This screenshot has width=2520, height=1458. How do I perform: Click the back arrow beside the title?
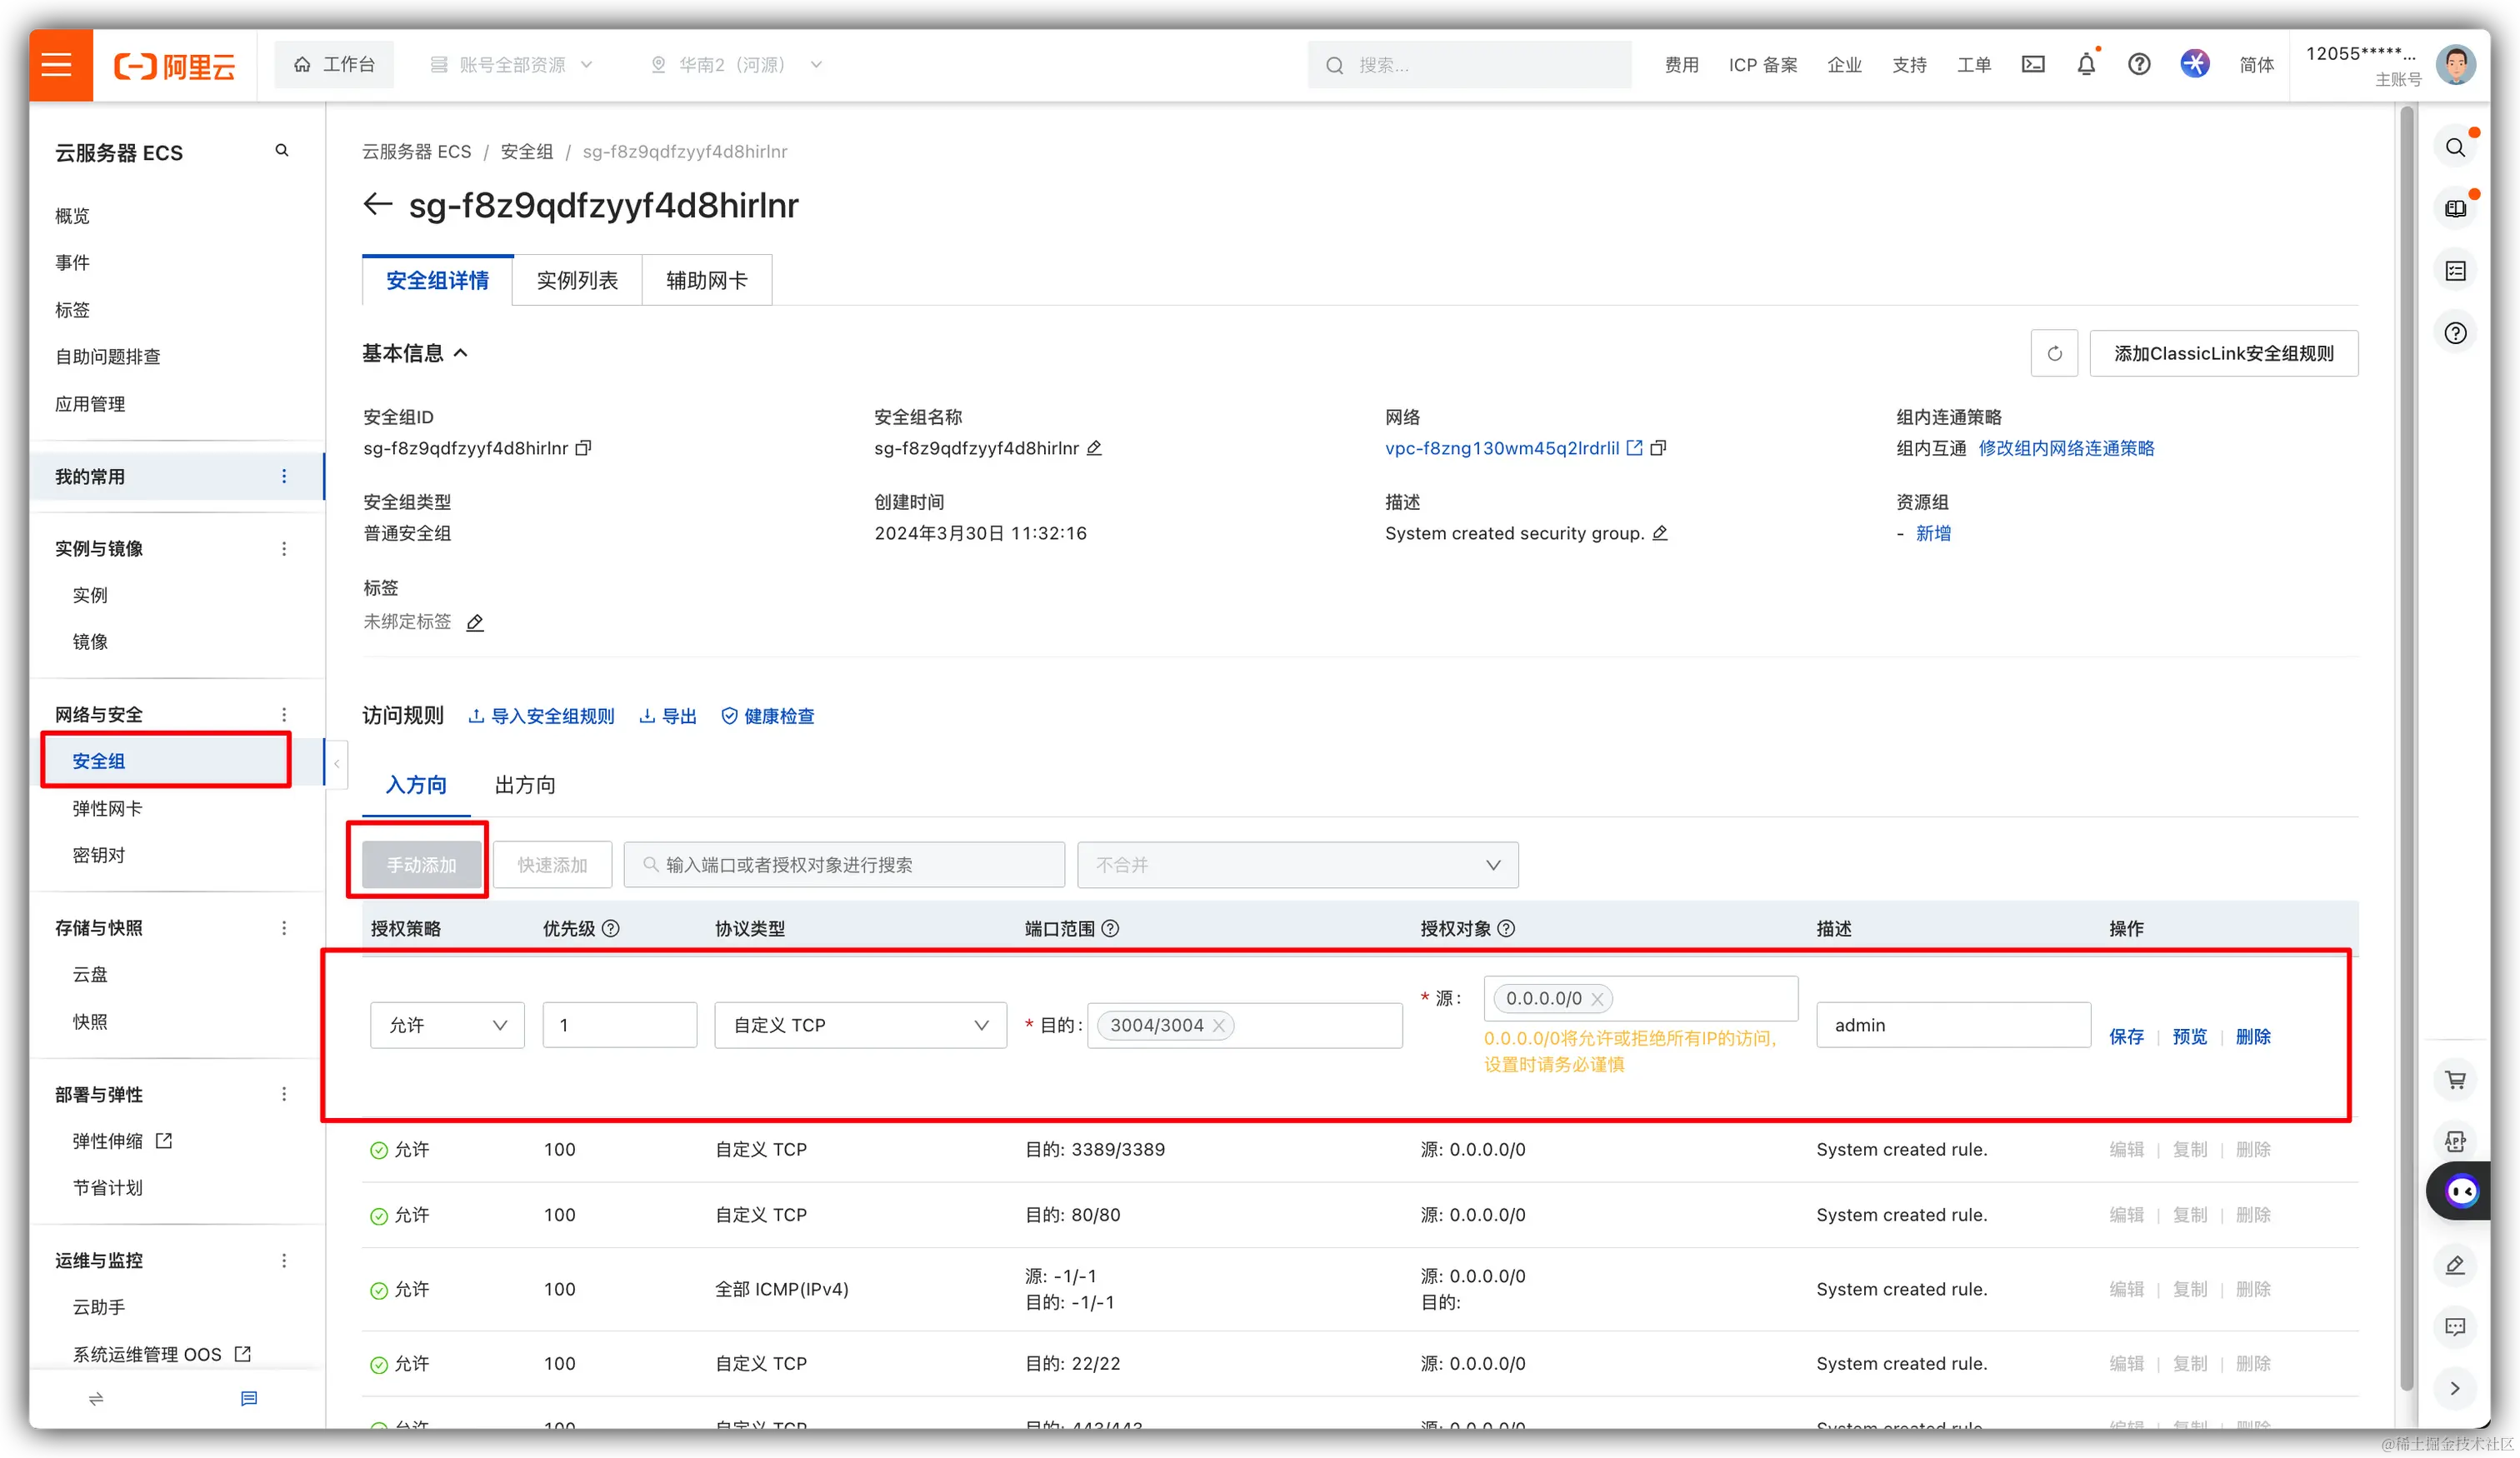click(377, 204)
